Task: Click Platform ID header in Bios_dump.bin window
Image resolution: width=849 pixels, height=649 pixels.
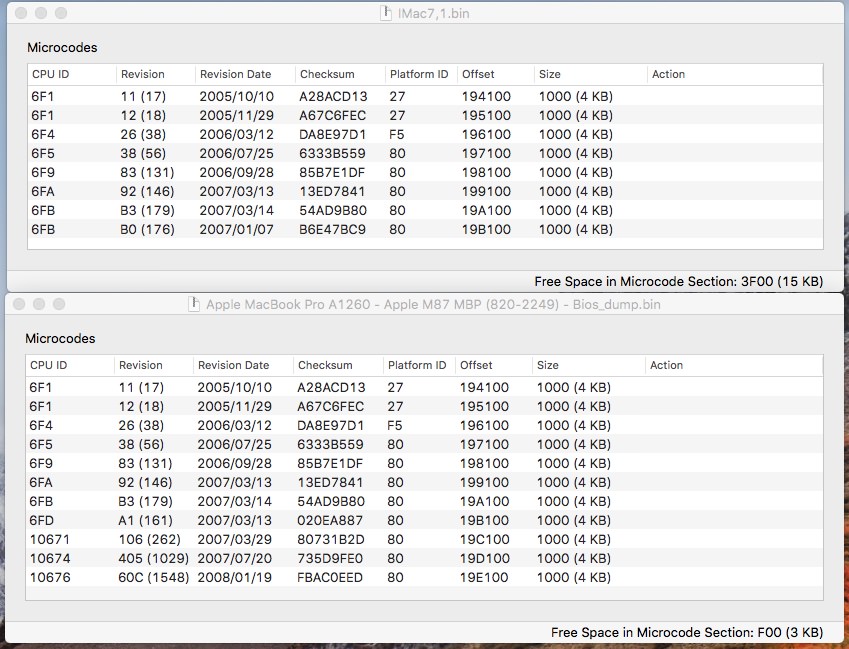Action: 420,365
